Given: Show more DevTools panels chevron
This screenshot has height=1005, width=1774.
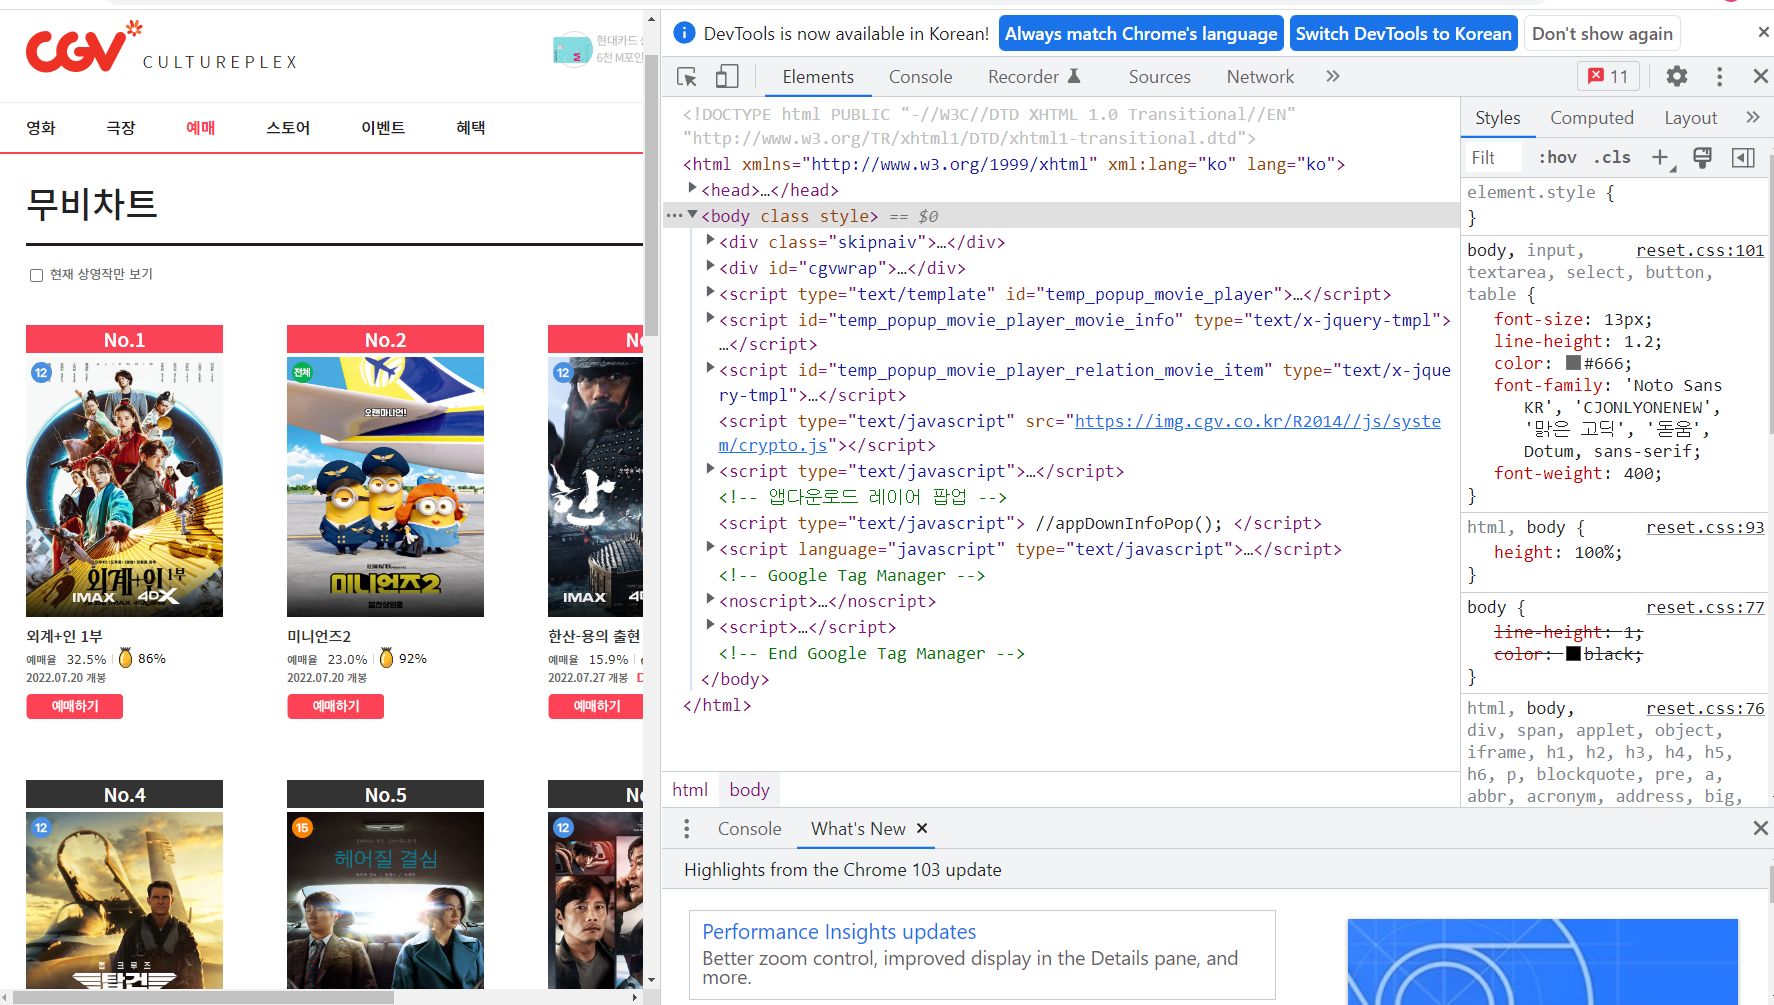Looking at the screenshot, I should 1333,76.
